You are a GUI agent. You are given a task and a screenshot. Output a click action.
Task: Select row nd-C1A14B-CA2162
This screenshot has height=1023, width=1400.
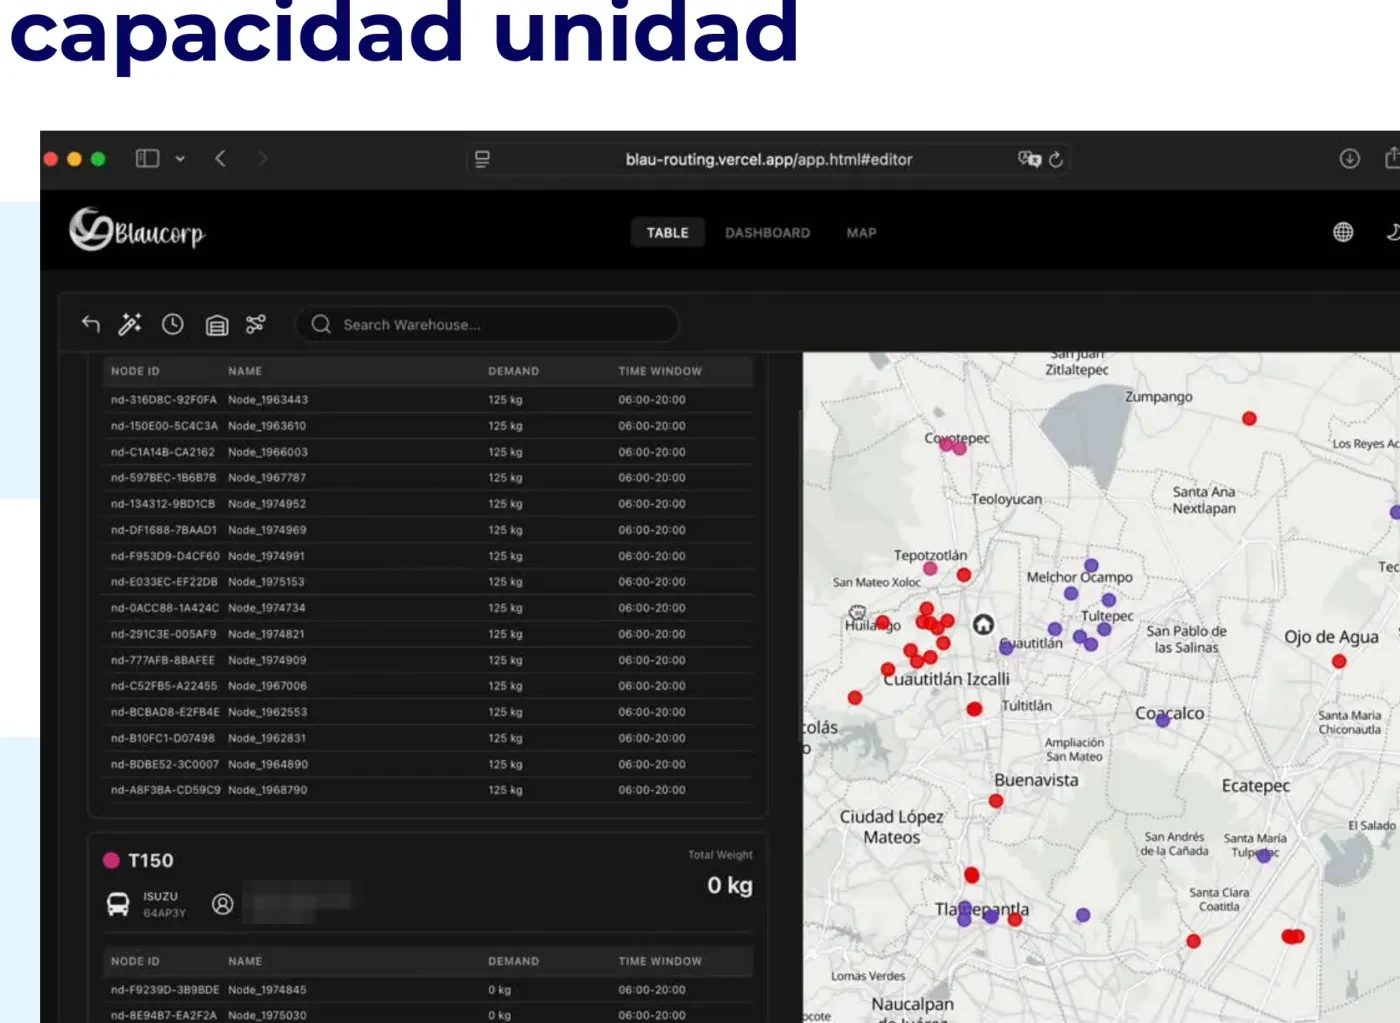pyautogui.click(x=428, y=451)
